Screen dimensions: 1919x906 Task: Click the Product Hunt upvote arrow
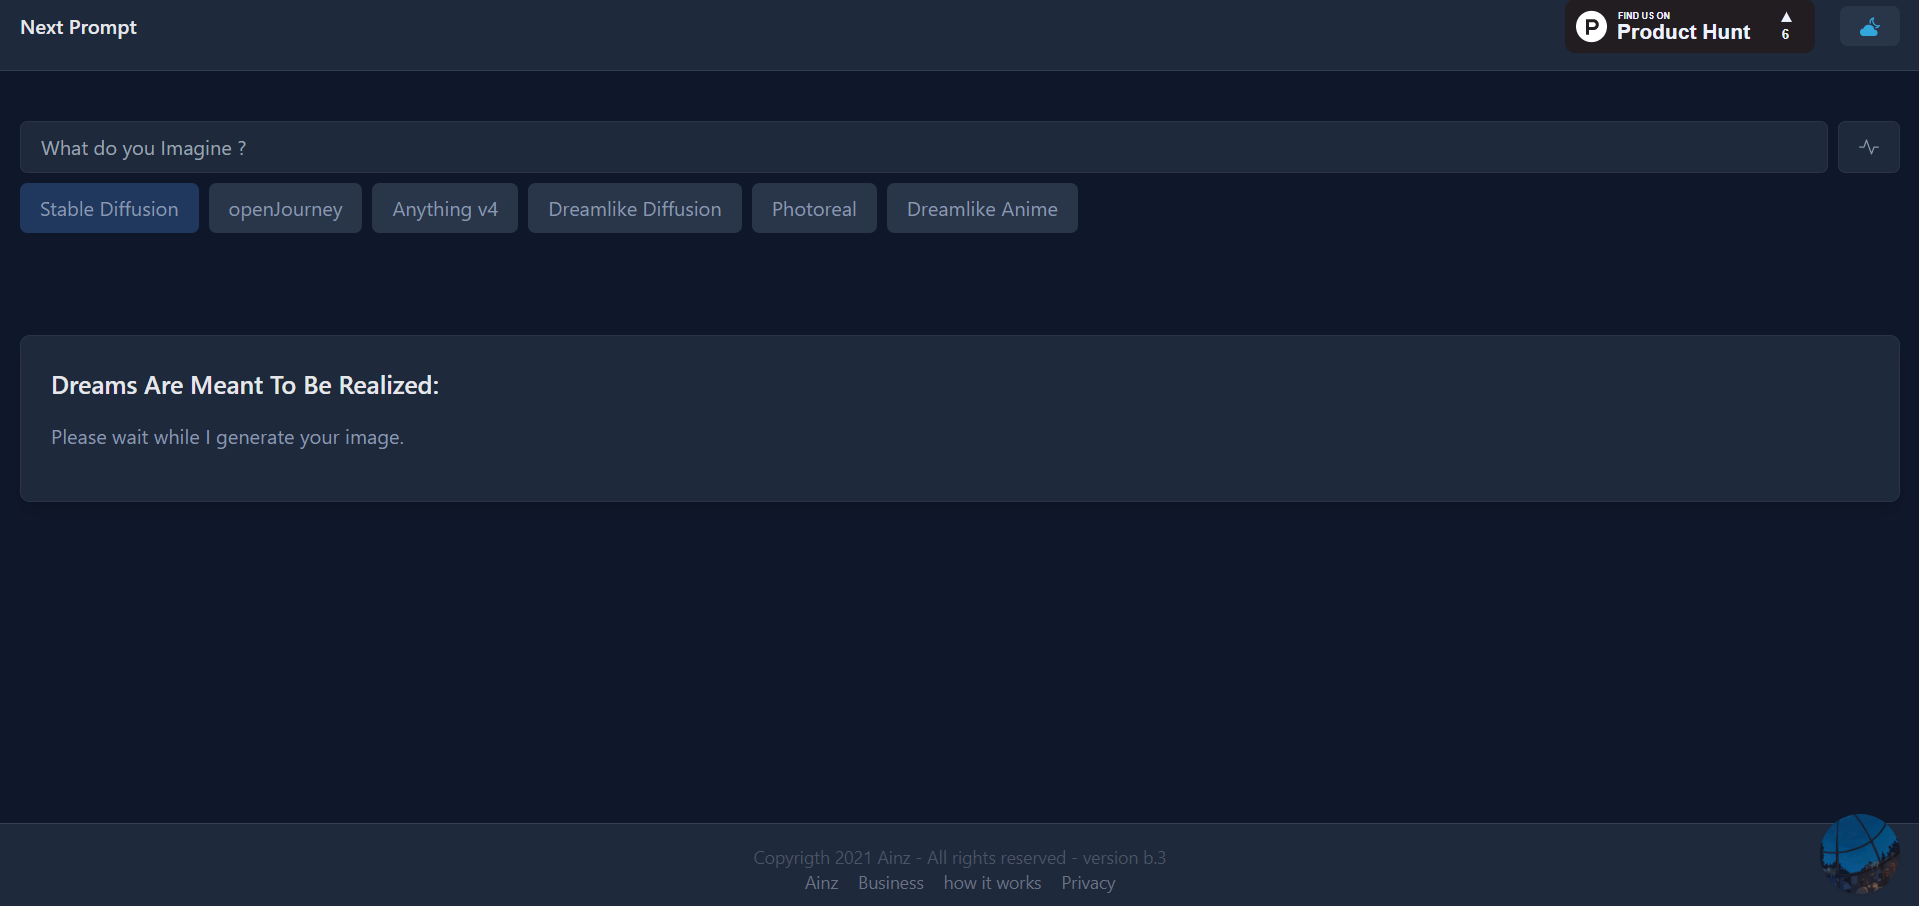tap(1786, 17)
